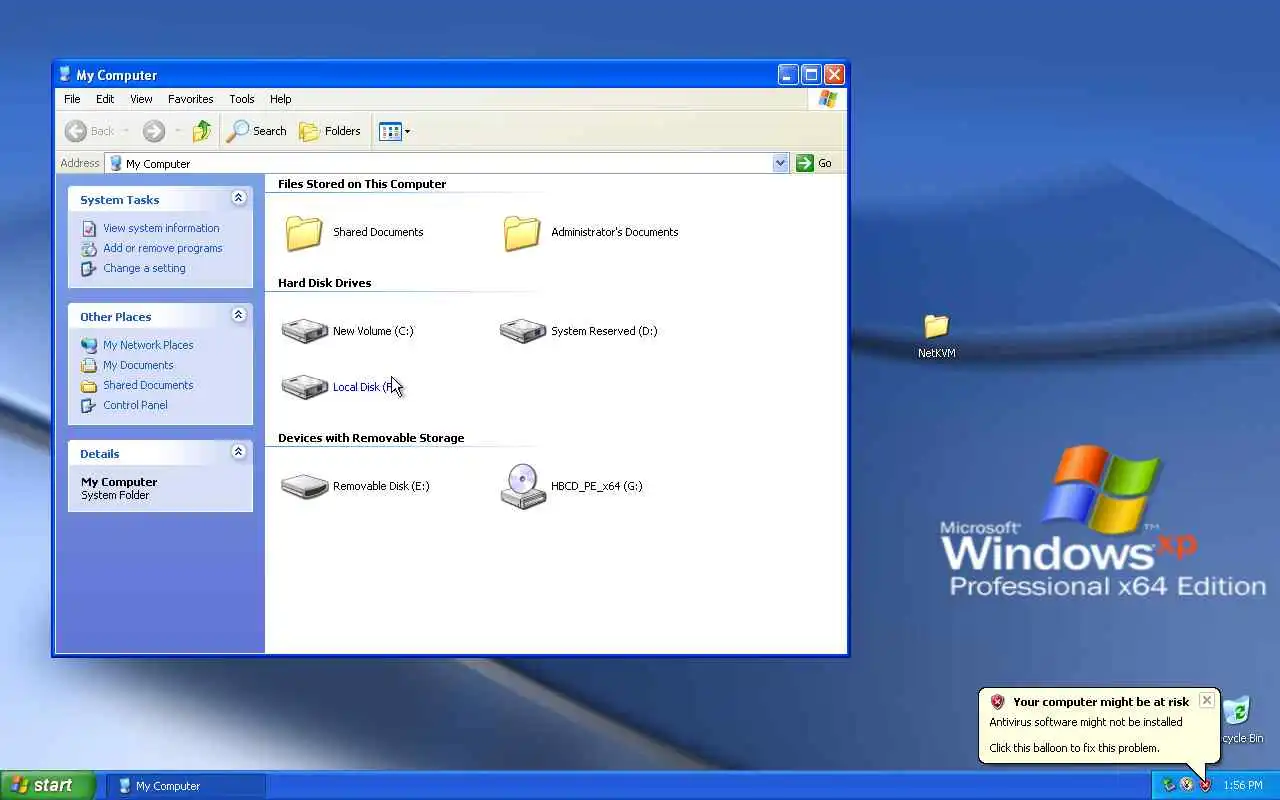The width and height of the screenshot is (1280, 800).
Task: Select HBCD_PE_x64 (G:) disc icon
Action: (523, 486)
